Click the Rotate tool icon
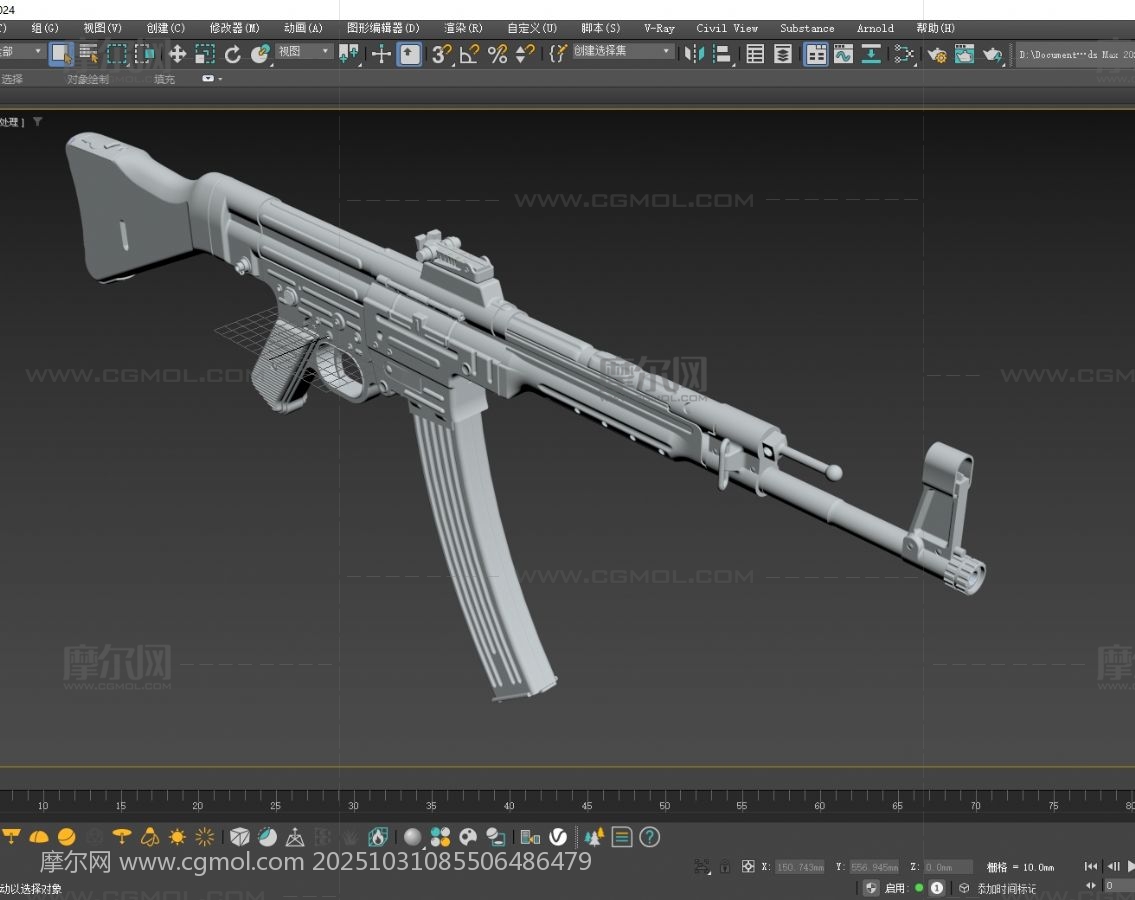The width and height of the screenshot is (1135, 900). (233, 54)
